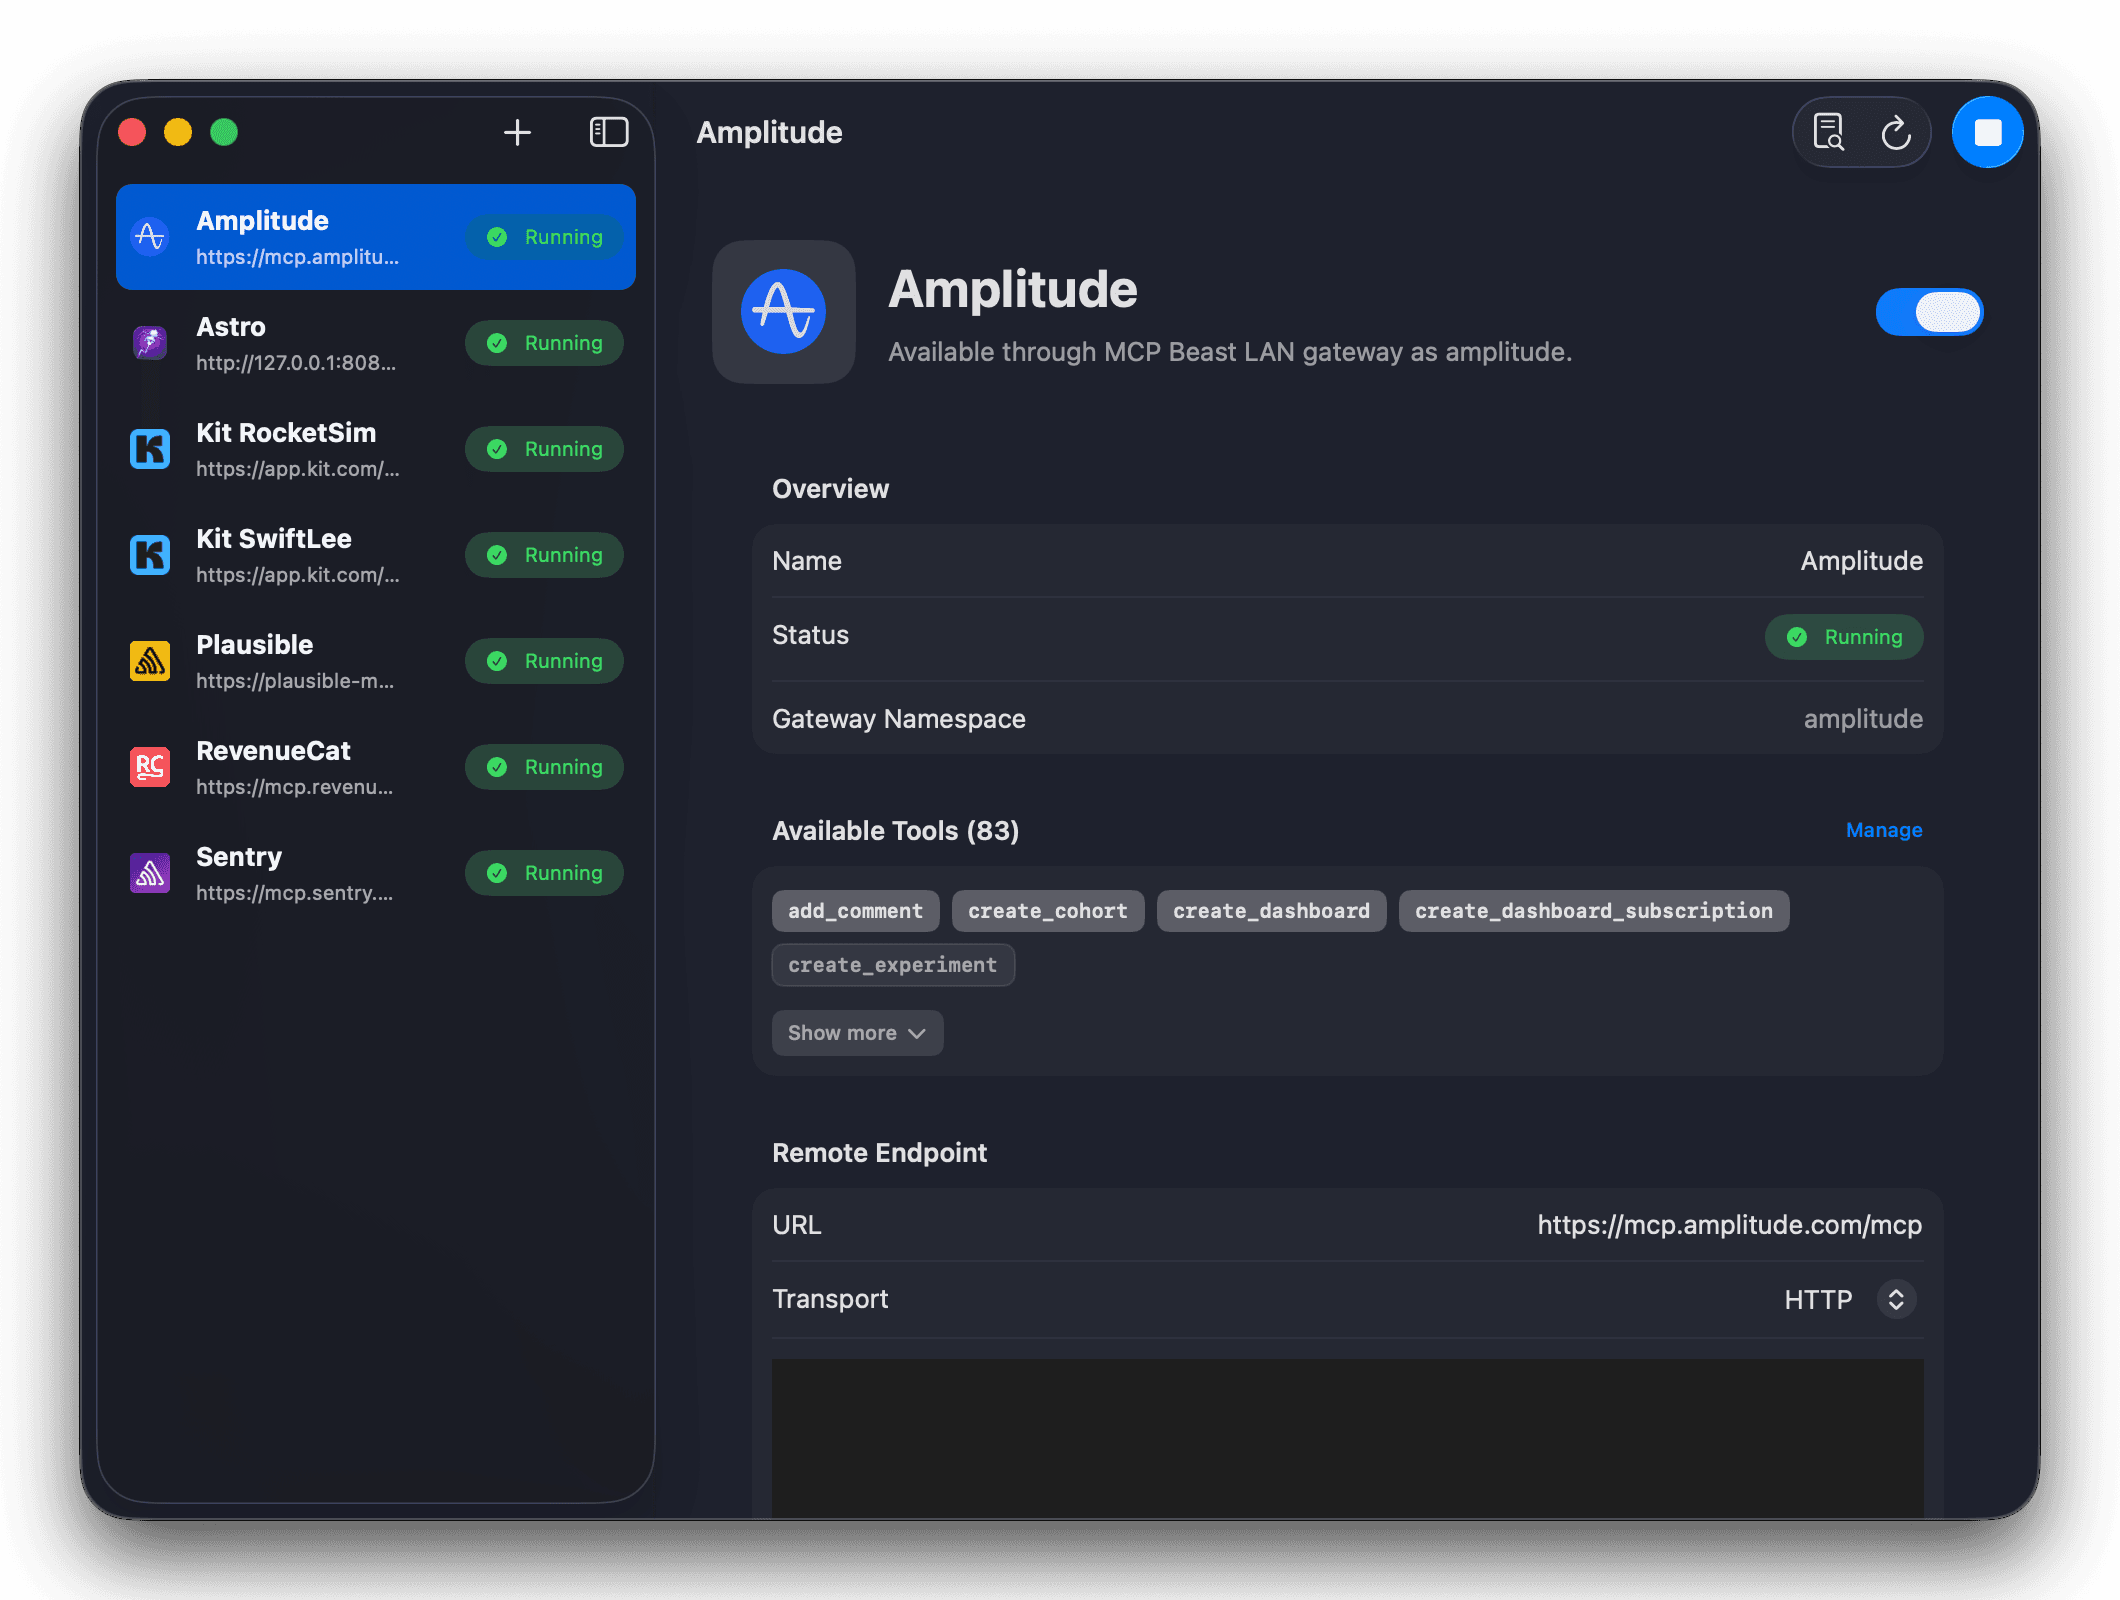The width and height of the screenshot is (2120, 1600).
Task: Click the Manage link for tools
Action: point(1884,830)
